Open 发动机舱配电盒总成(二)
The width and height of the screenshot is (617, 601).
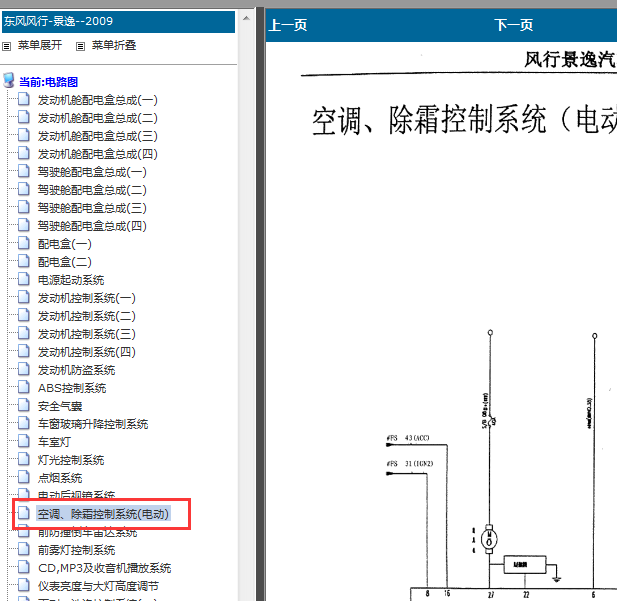point(98,118)
